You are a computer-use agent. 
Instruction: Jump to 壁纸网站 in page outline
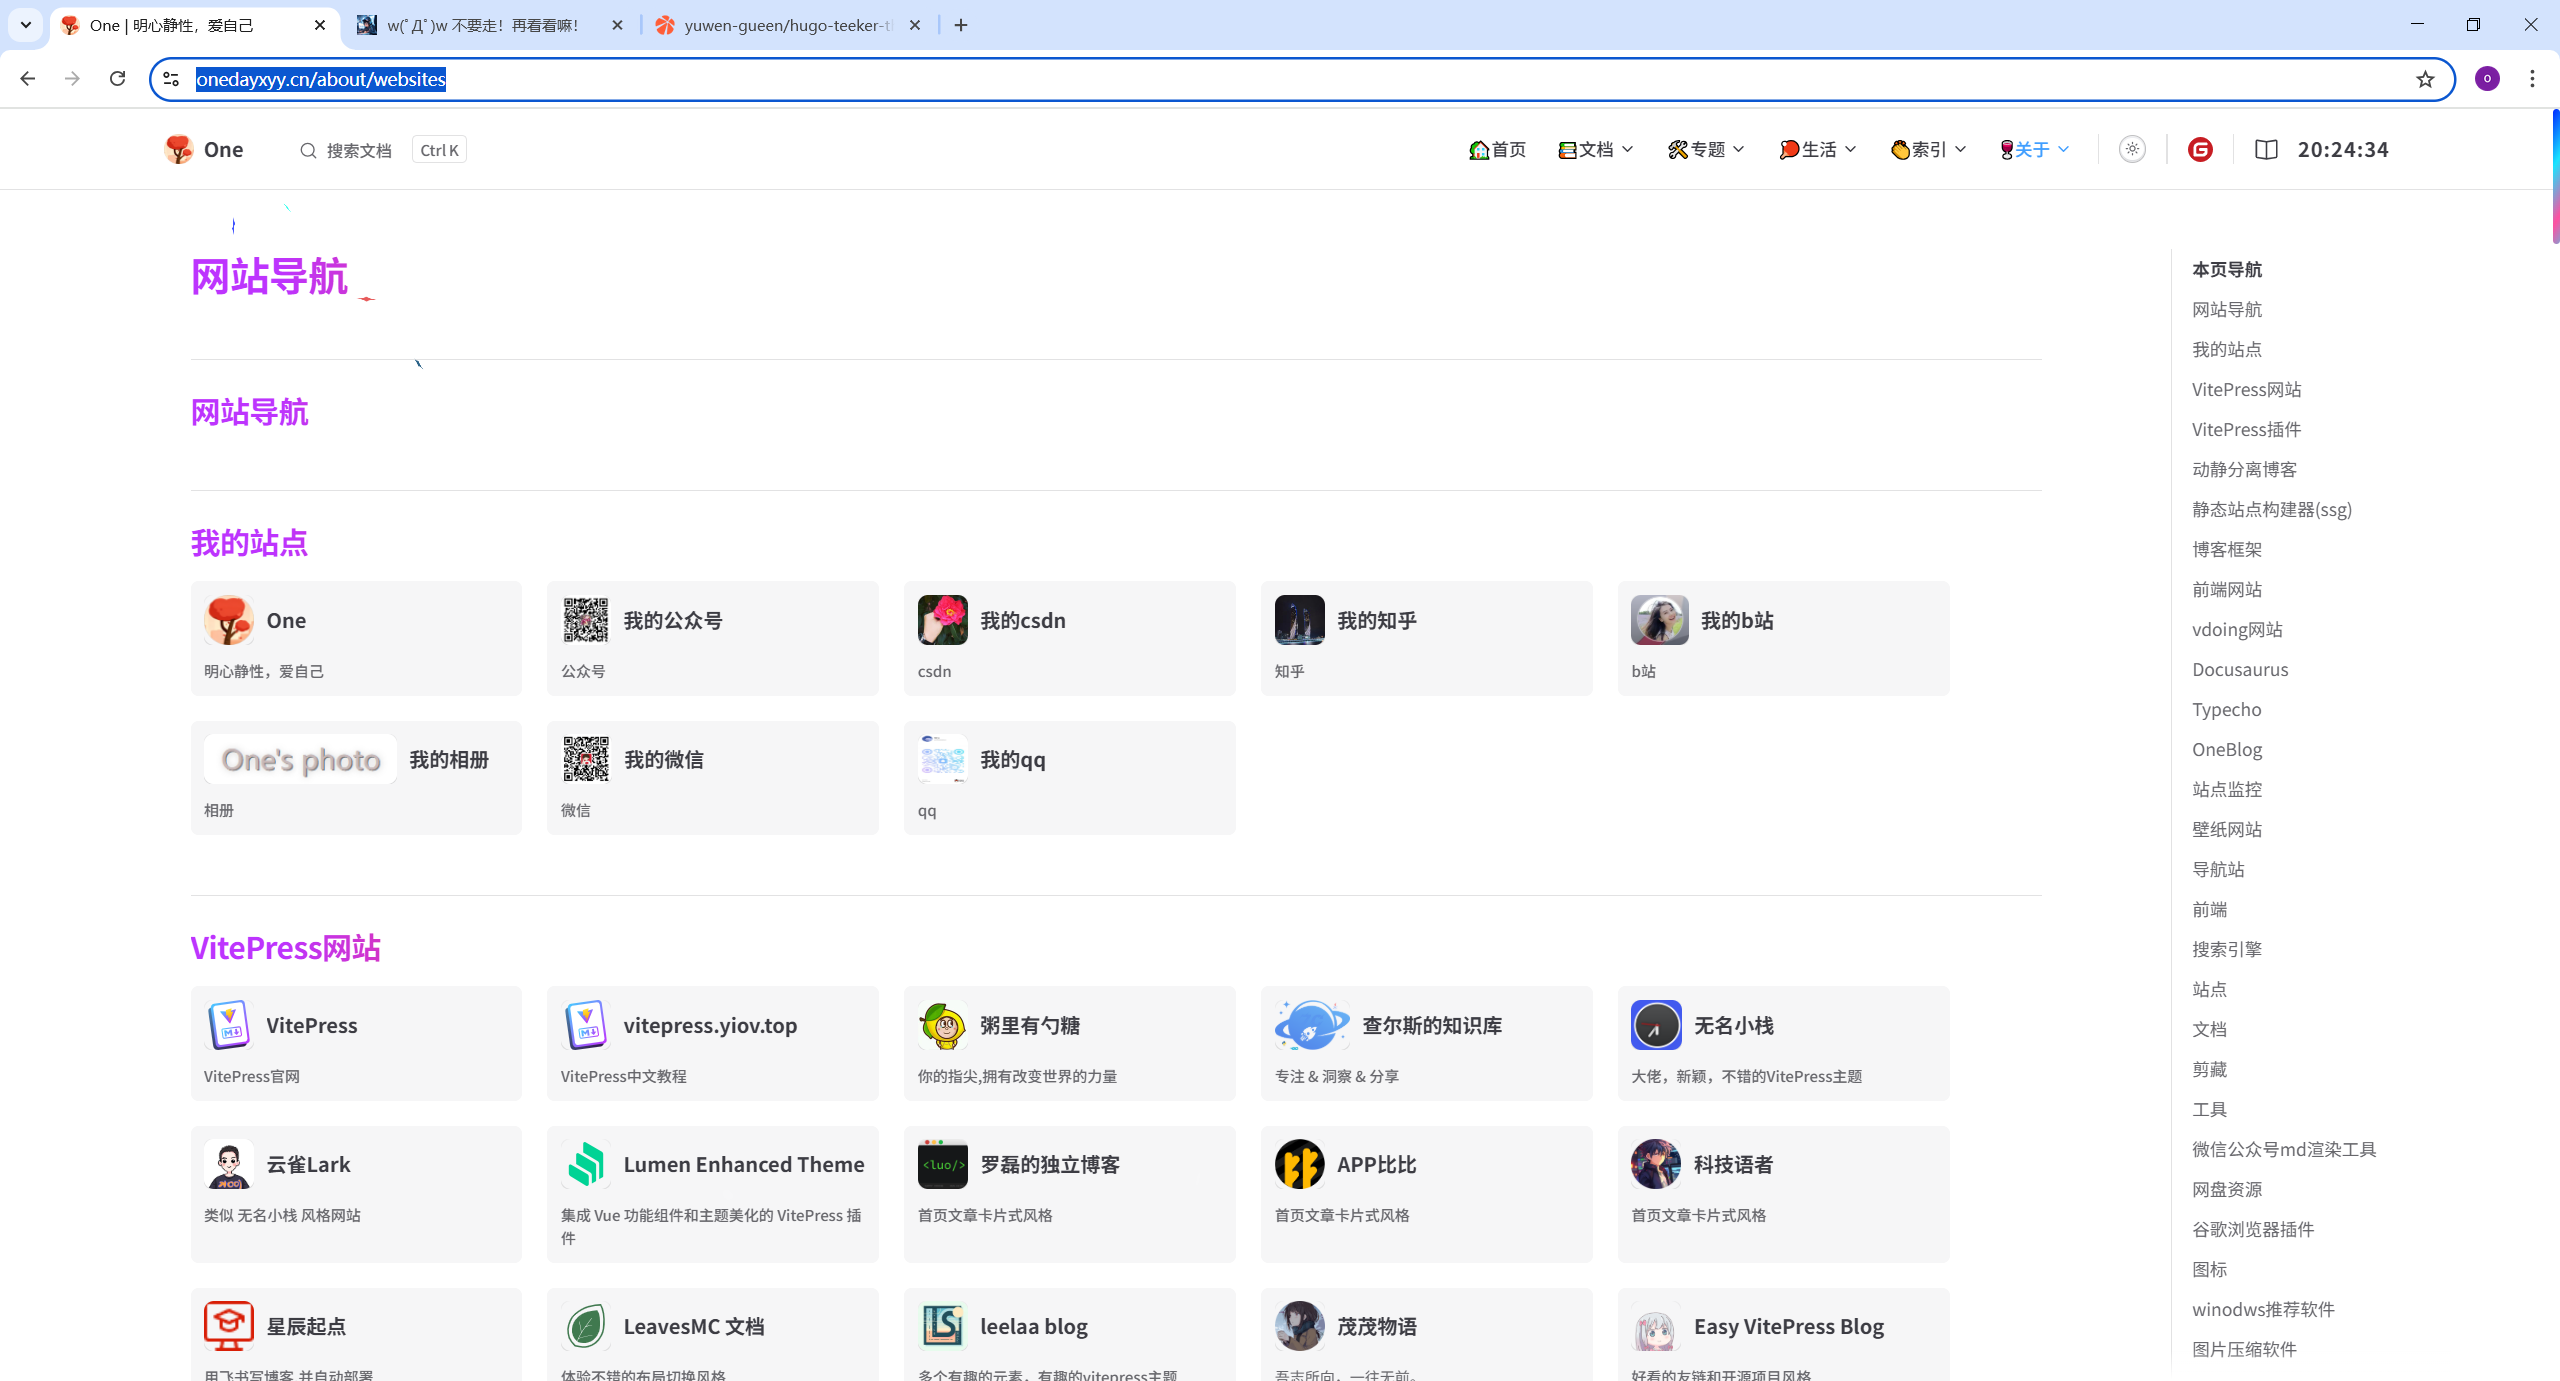click(x=2226, y=829)
